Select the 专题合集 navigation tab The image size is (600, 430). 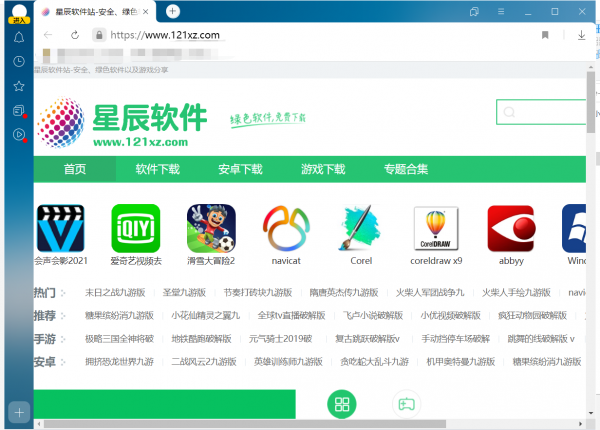click(406, 169)
